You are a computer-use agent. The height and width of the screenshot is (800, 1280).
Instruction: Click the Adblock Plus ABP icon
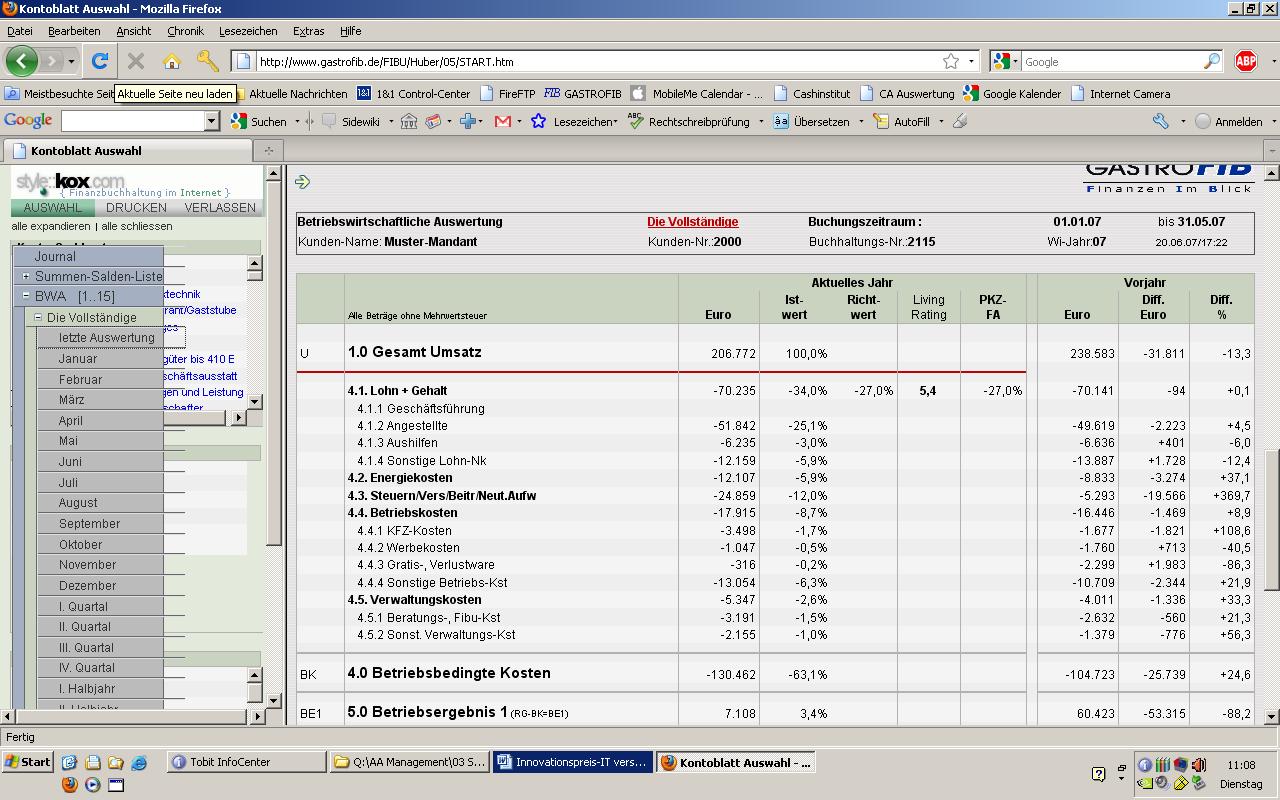pos(1245,61)
